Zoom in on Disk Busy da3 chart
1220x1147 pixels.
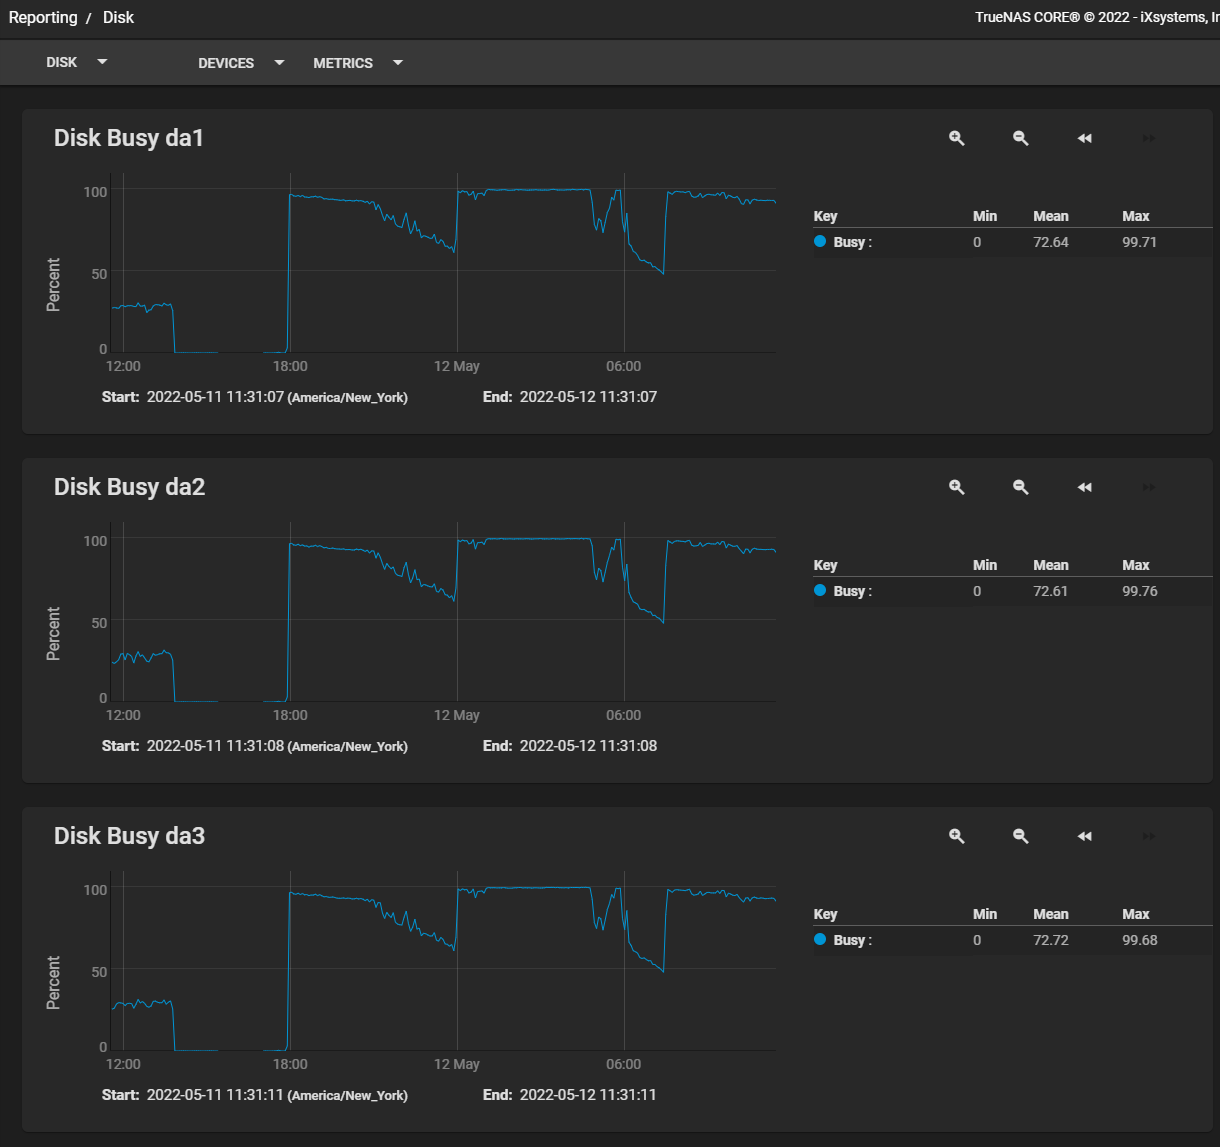click(957, 836)
